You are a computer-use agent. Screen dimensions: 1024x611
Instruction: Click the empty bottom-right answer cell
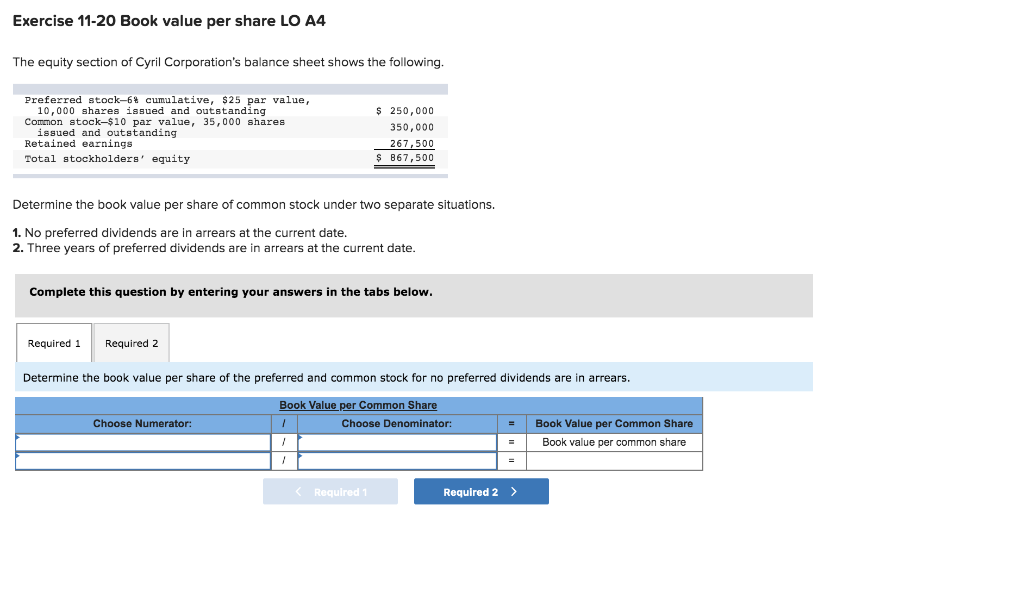[614, 460]
